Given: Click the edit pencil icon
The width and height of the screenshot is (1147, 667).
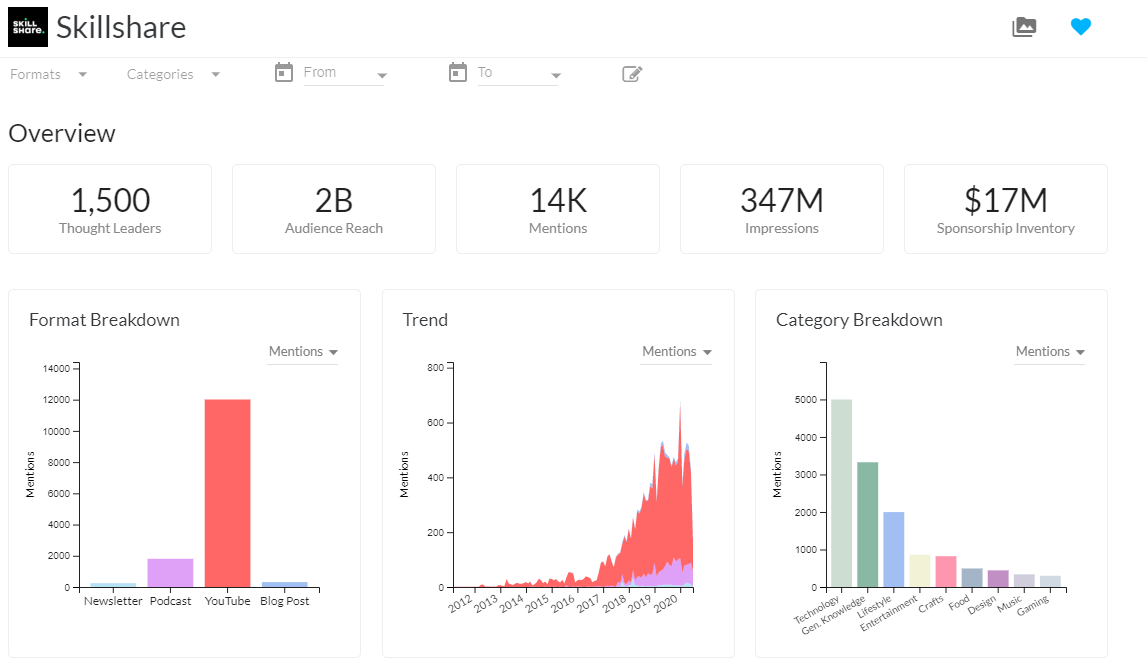Looking at the screenshot, I should [x=632, y=74].
